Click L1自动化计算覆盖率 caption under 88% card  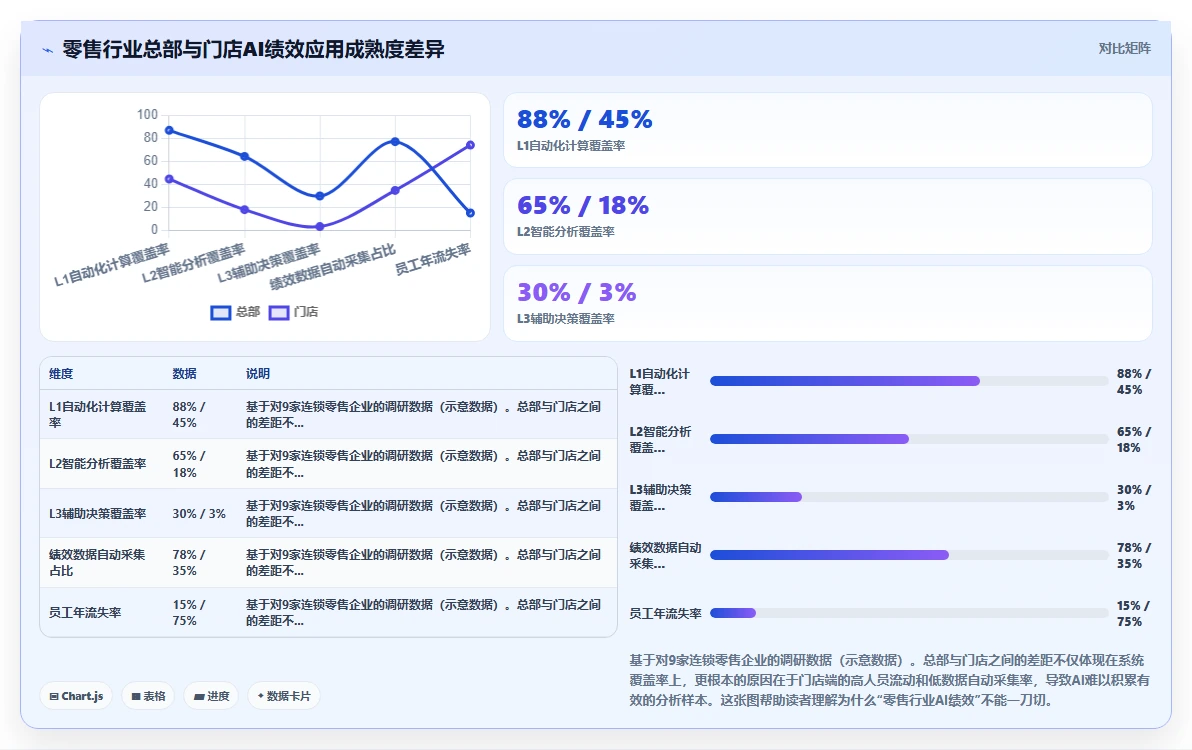pyautogui.click(x=571, y=146)
